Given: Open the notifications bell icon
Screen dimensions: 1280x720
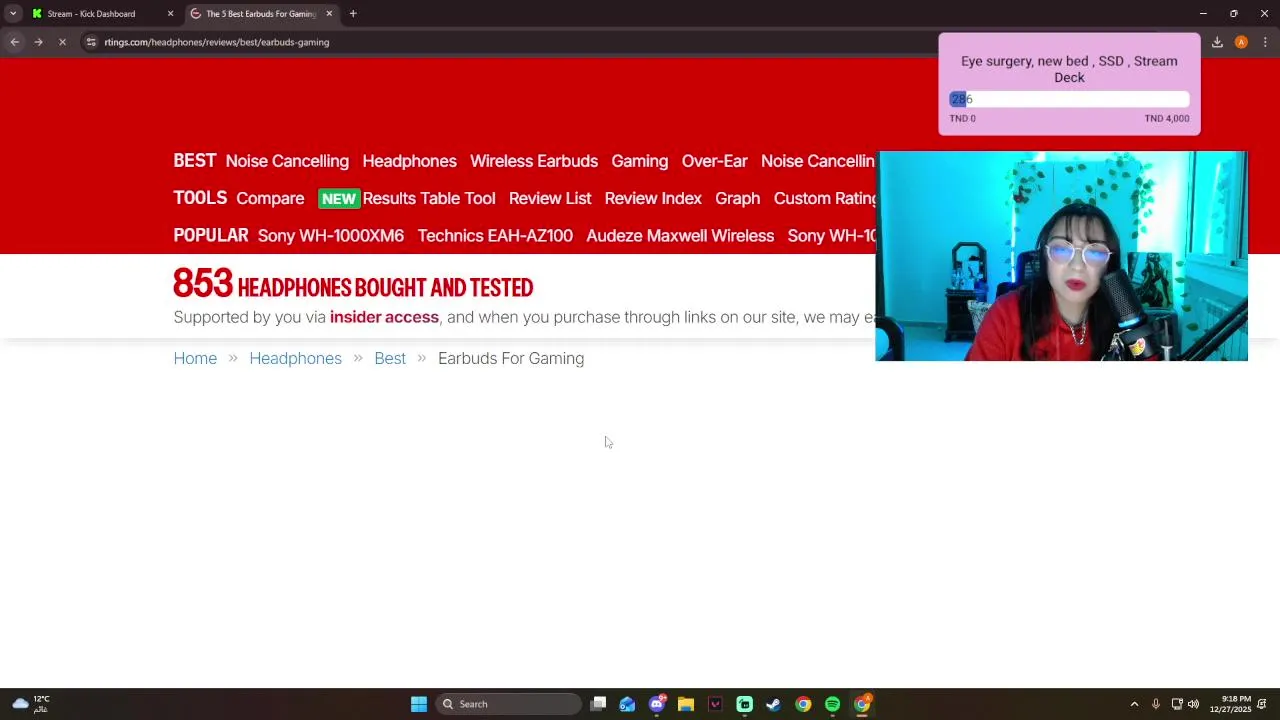Looking at the screenshot, I should pos(1262,704).
